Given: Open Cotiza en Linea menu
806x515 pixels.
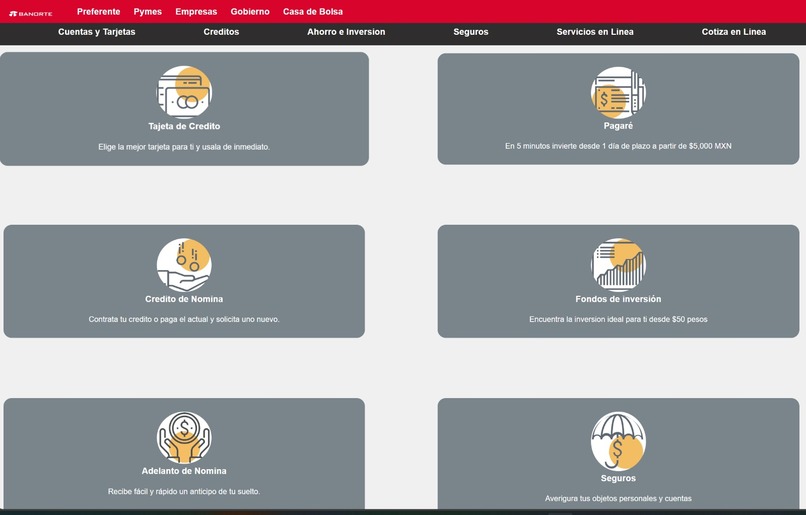Looking at the screenshot, I should point(734,32).
